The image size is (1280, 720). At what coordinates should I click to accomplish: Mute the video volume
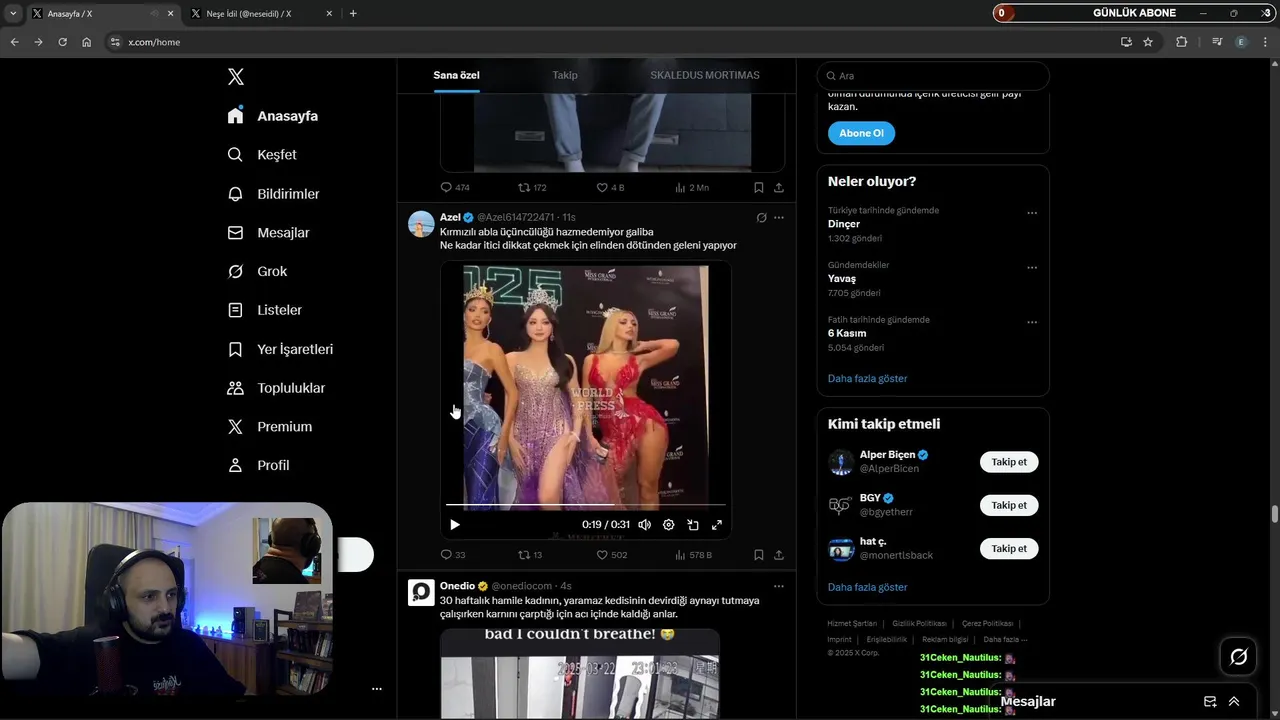pos(645,525)
